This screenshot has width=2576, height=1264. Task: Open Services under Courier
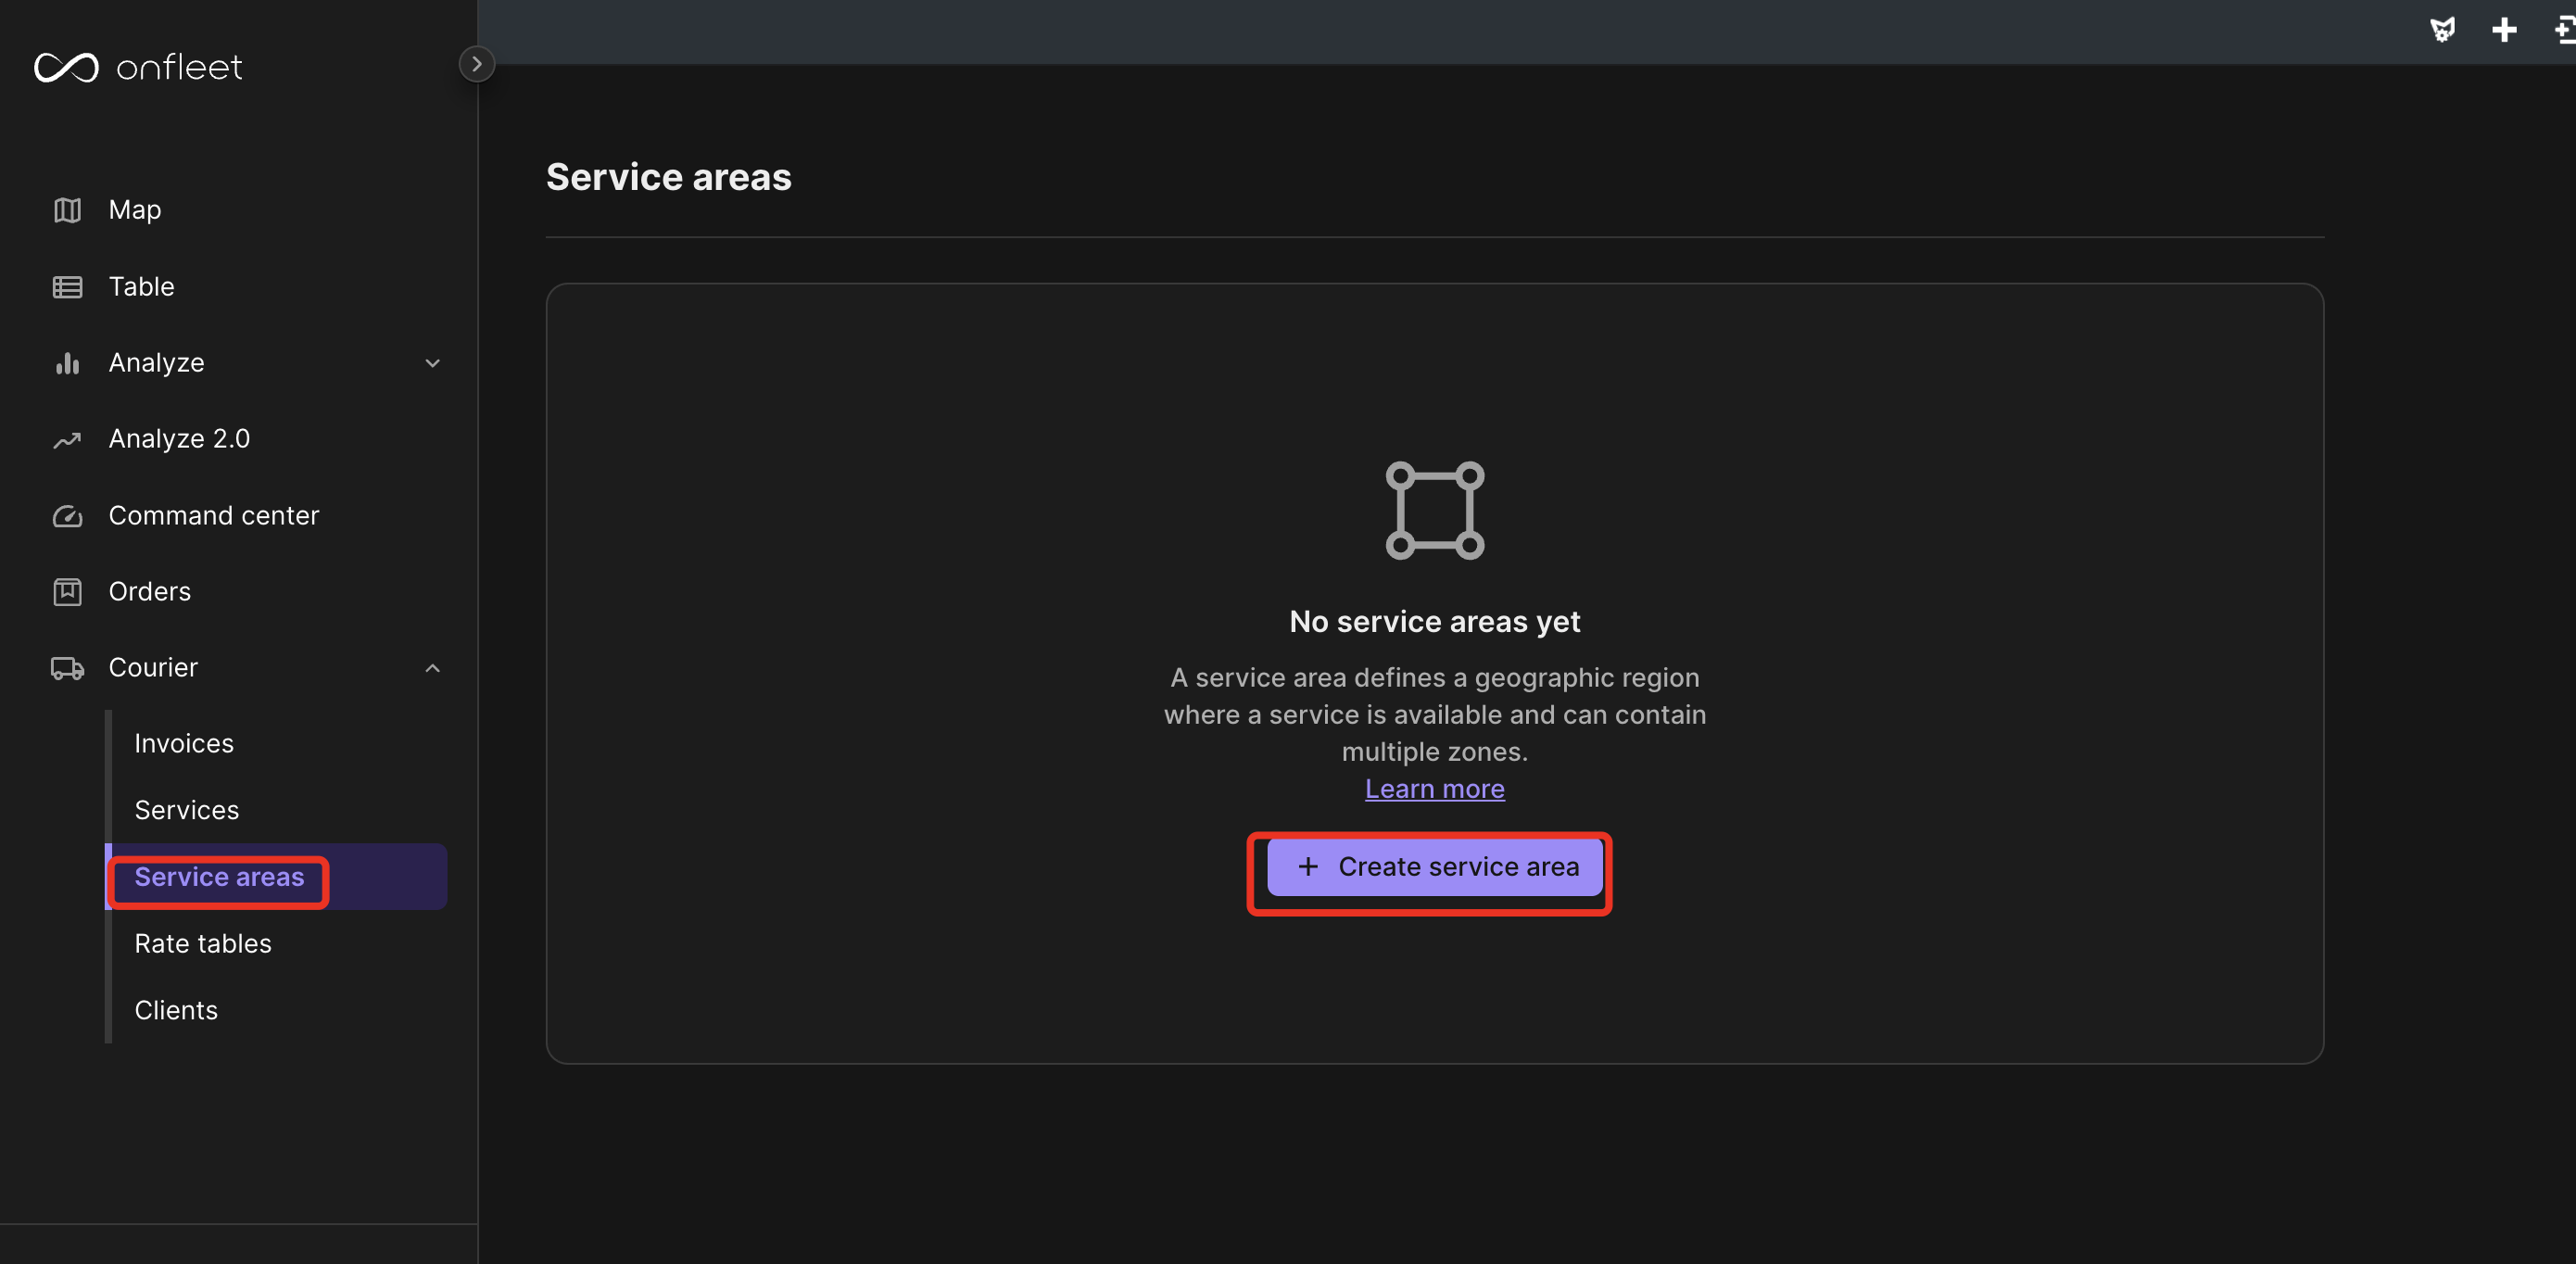pos(187,810)
